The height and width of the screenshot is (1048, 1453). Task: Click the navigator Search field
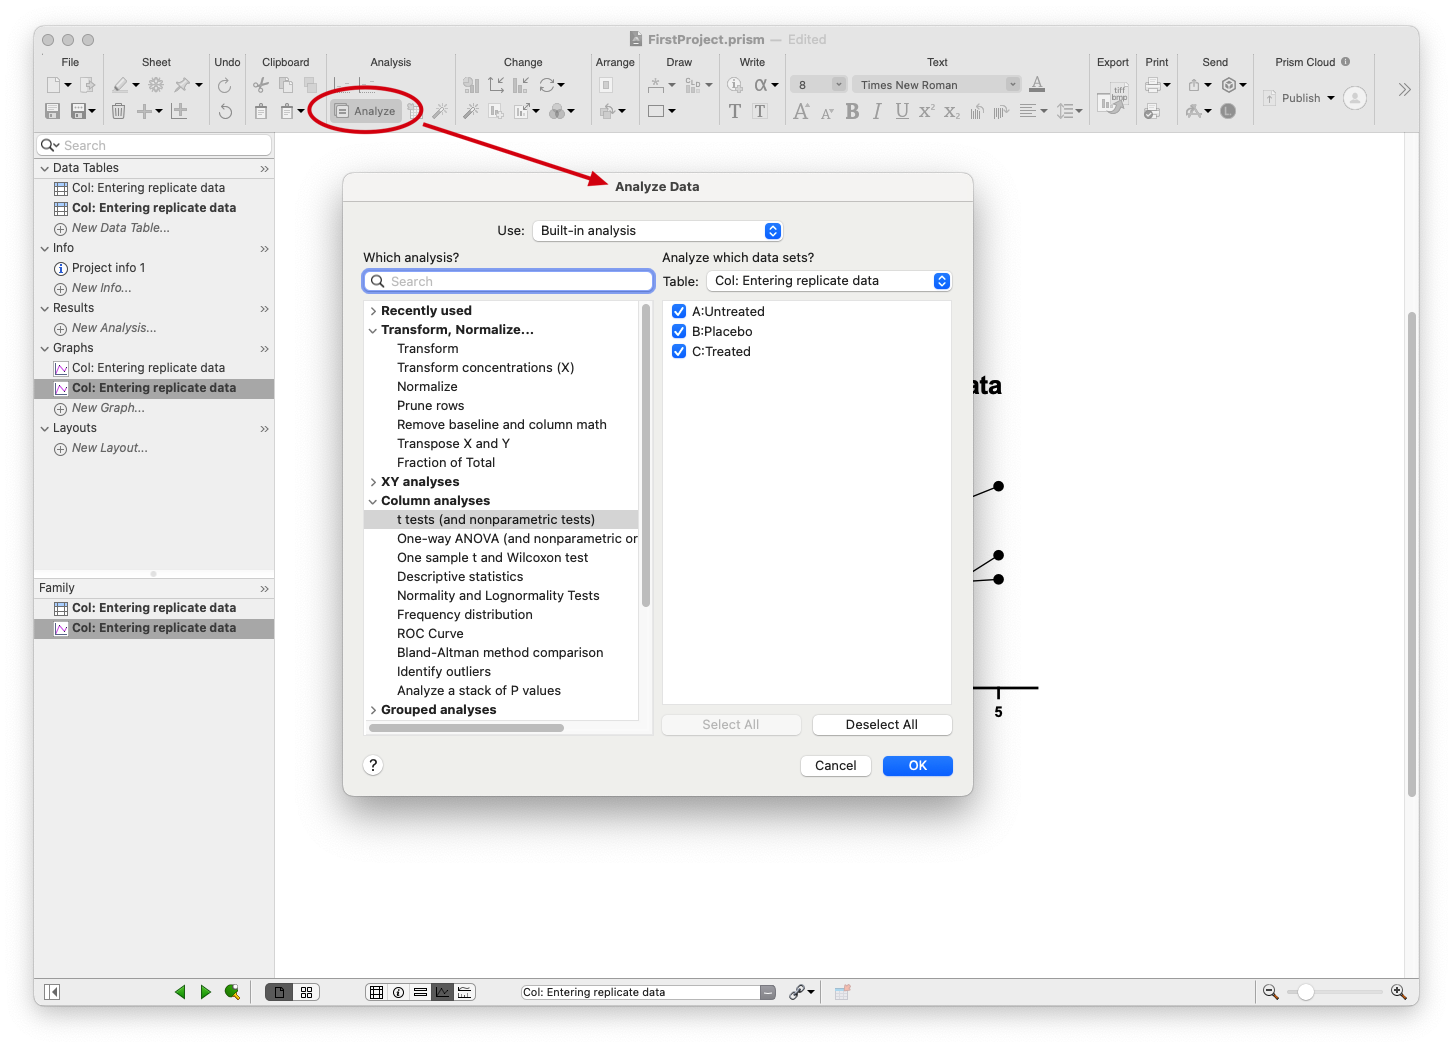click(x=154, y=146)
